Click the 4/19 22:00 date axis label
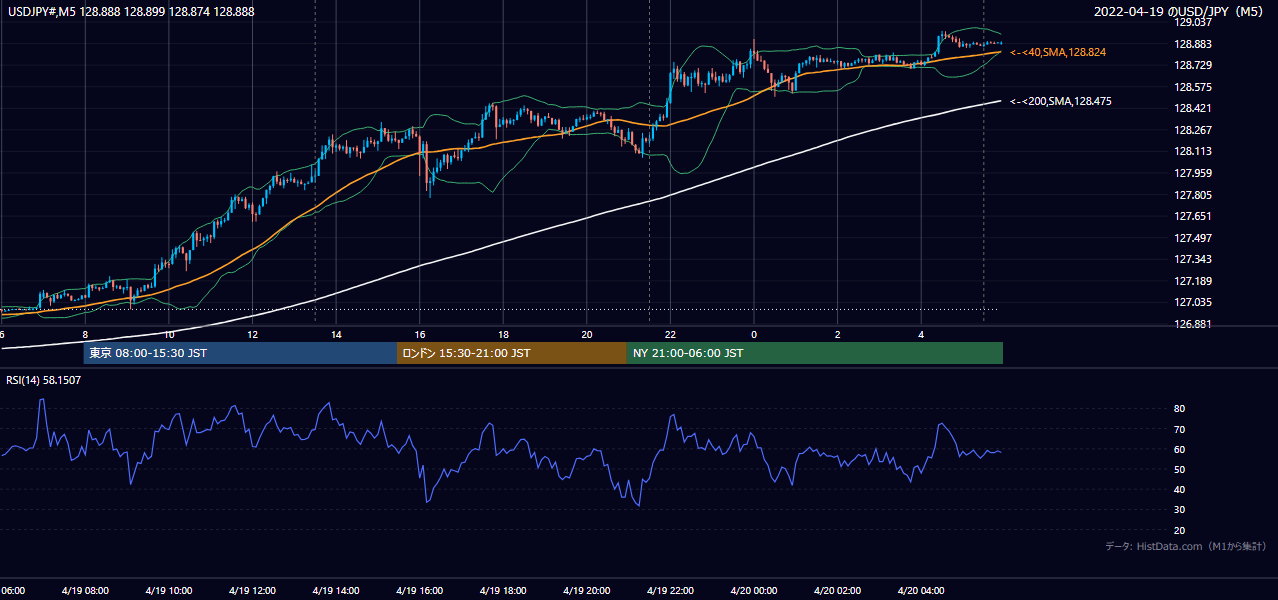 tap(670, 591)
